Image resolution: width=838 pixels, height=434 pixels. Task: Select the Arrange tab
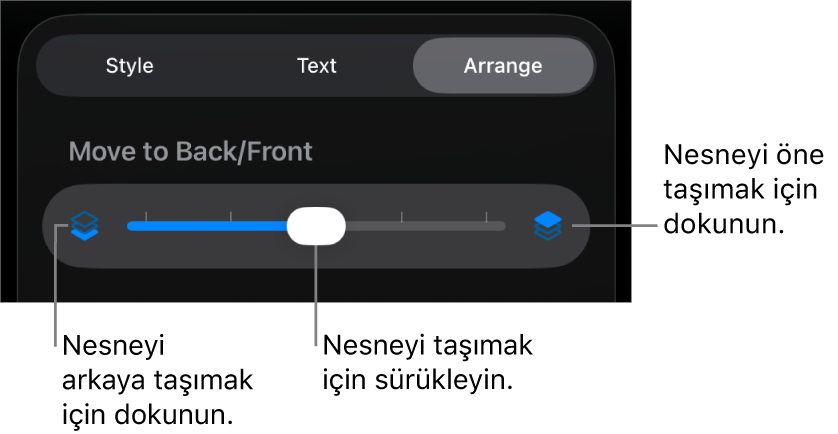point(503,66)
